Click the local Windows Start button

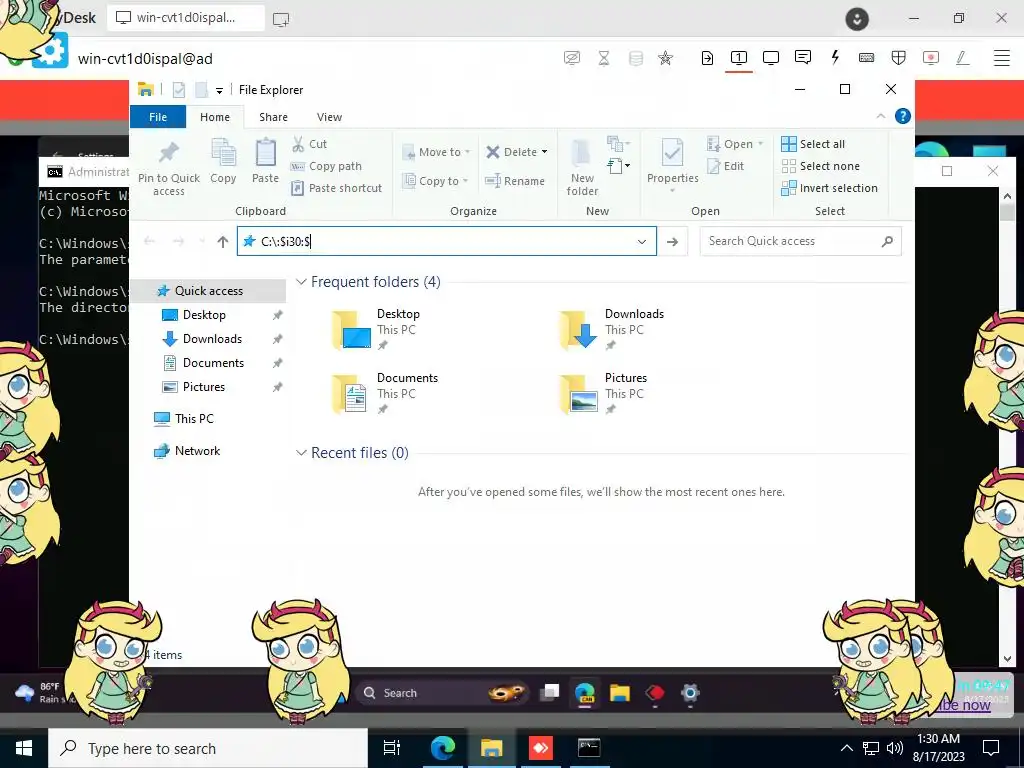pos(24,748)
